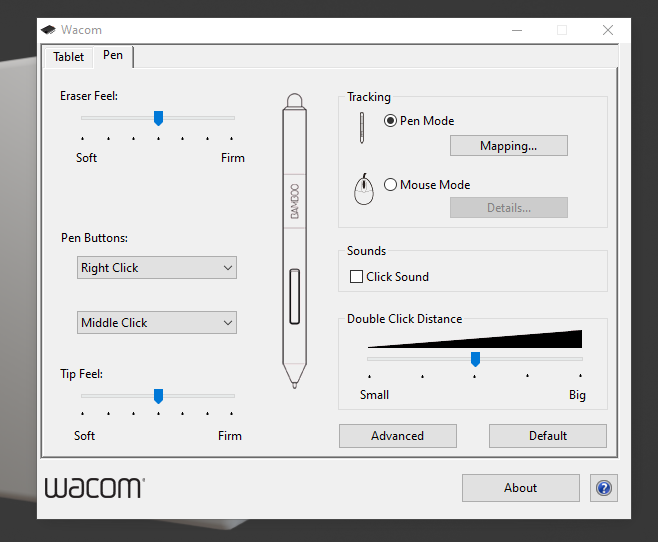Click the Small label under distance slider
Image resolution: width=658 pixels, height=542 pixels.
[374, 395]
